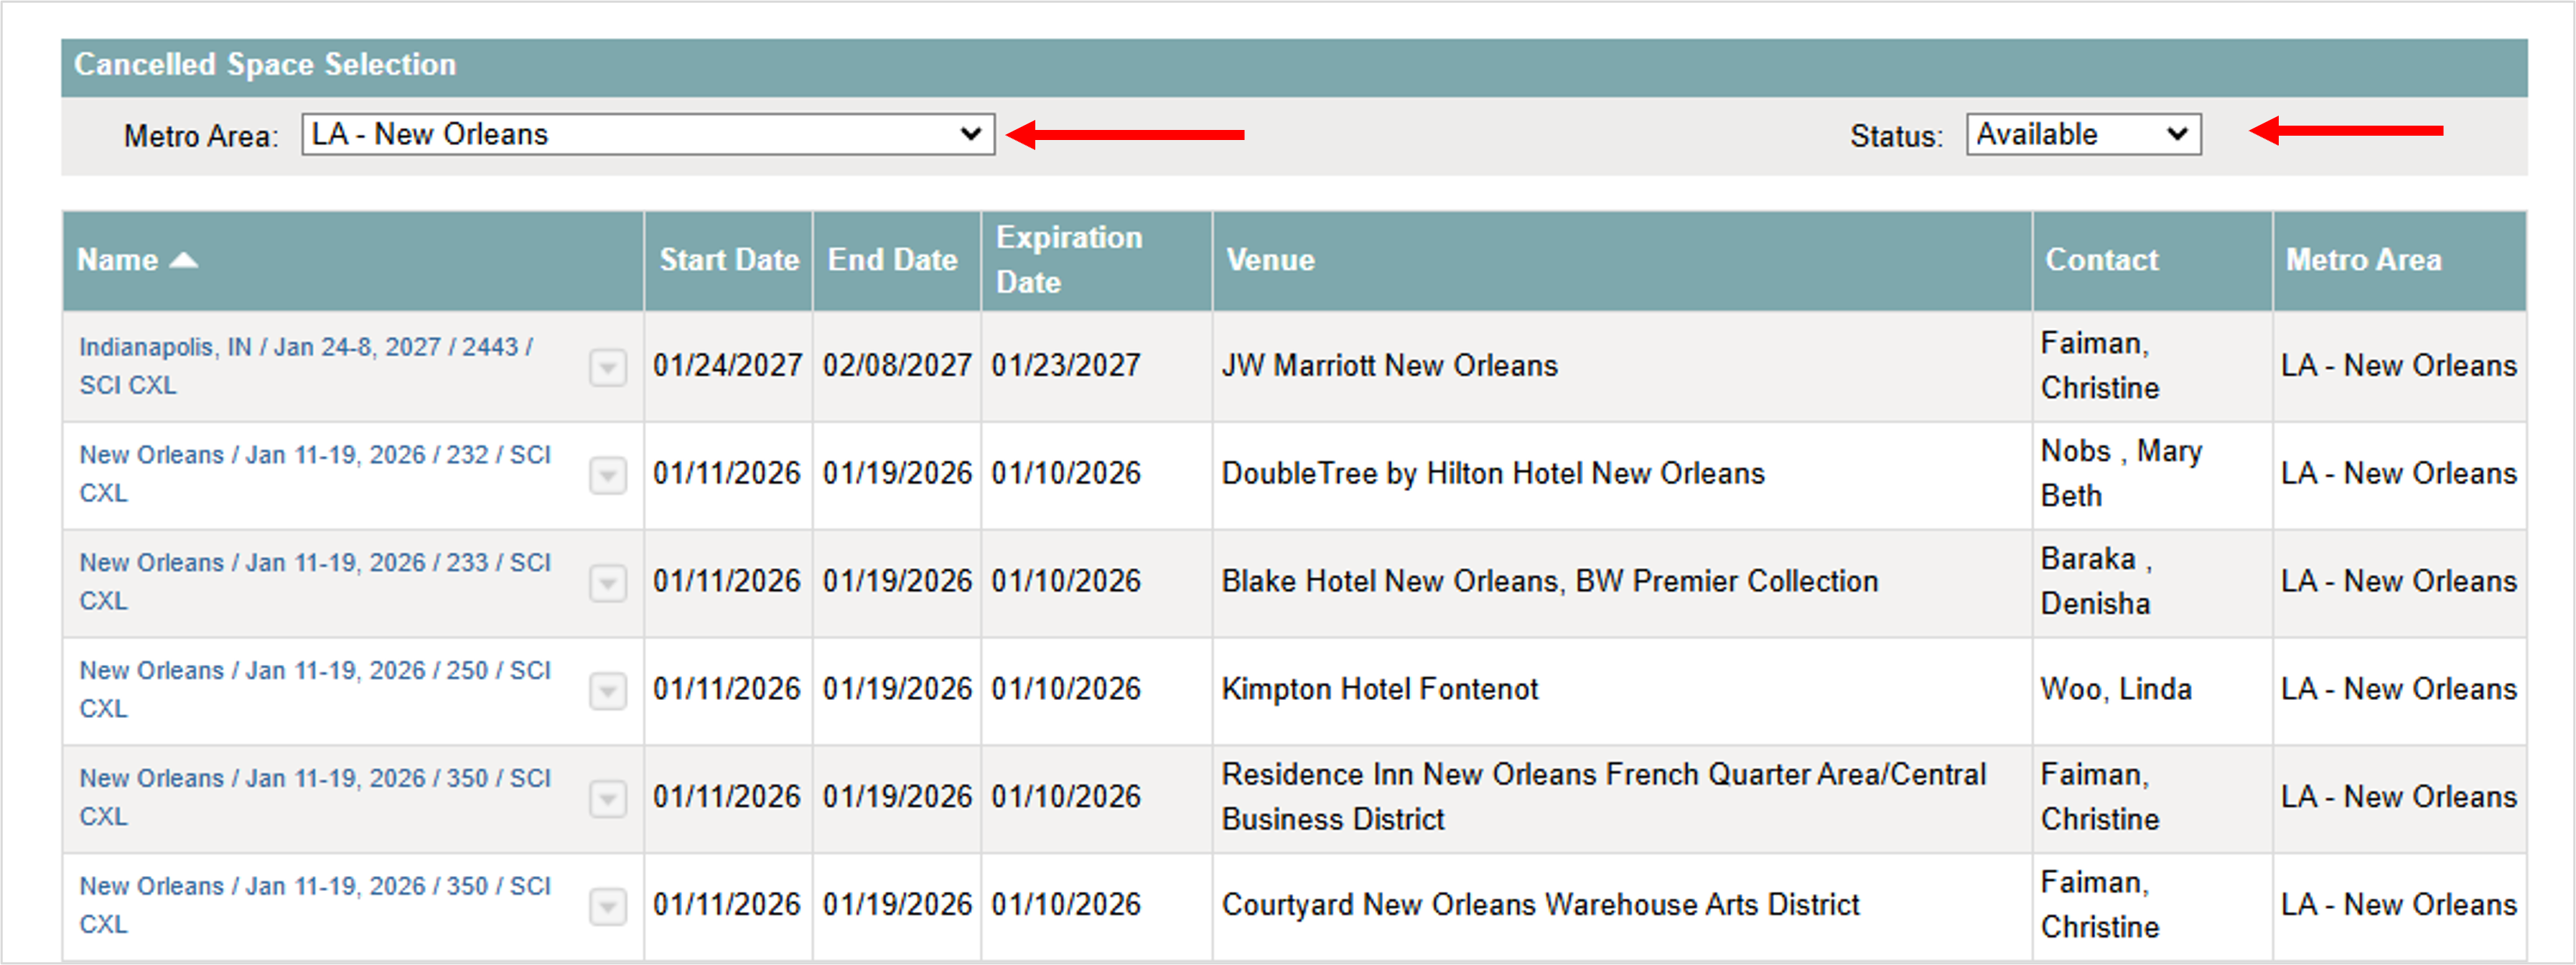2576x965 pixels.
Task: Sort by End Date column
Action: coord(892,260)
